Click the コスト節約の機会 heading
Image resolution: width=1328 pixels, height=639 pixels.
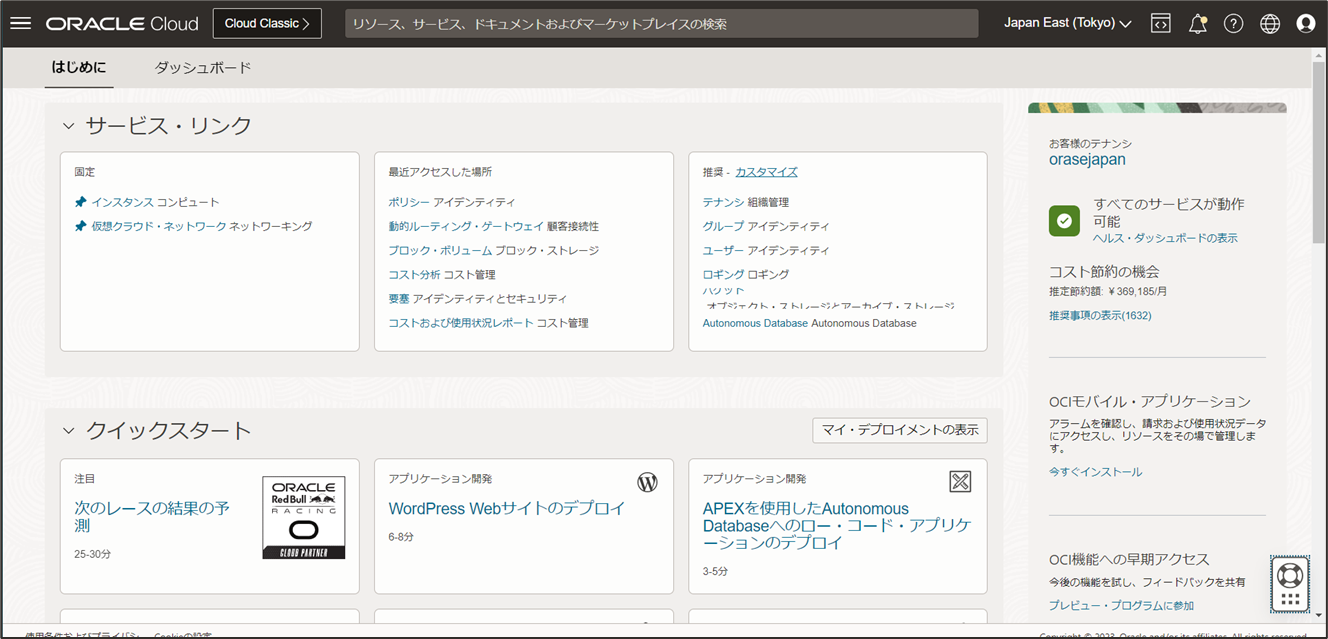[1104, 271]
